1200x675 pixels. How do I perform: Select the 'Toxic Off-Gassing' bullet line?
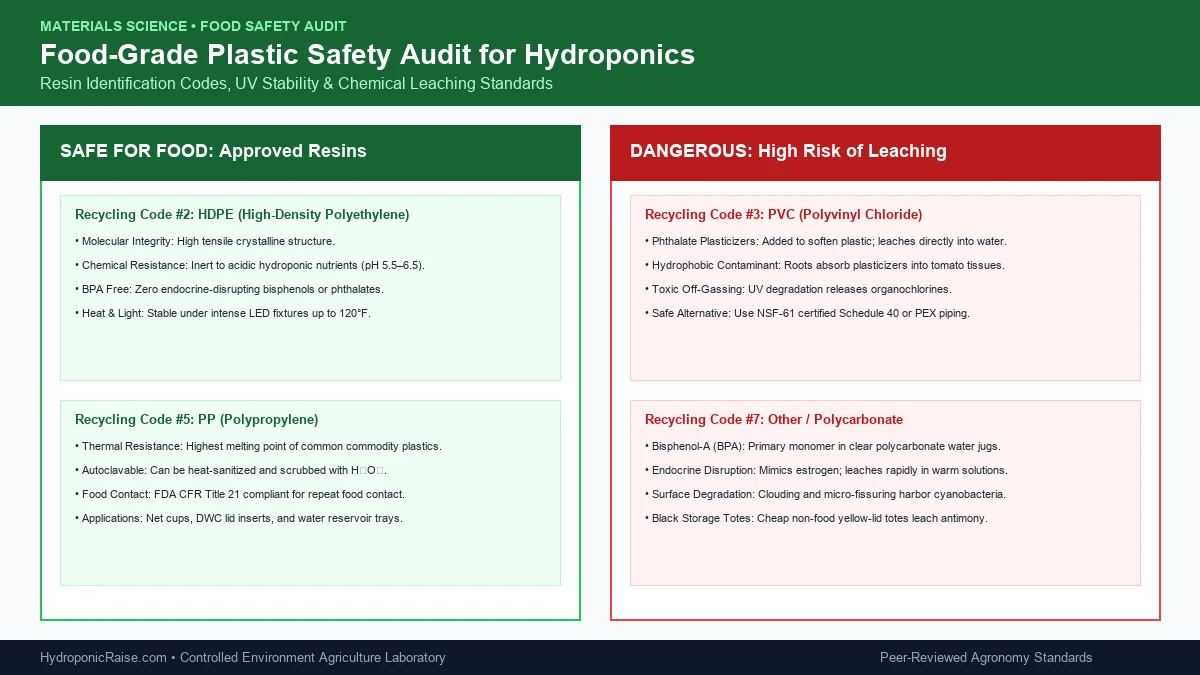point(799,289)
